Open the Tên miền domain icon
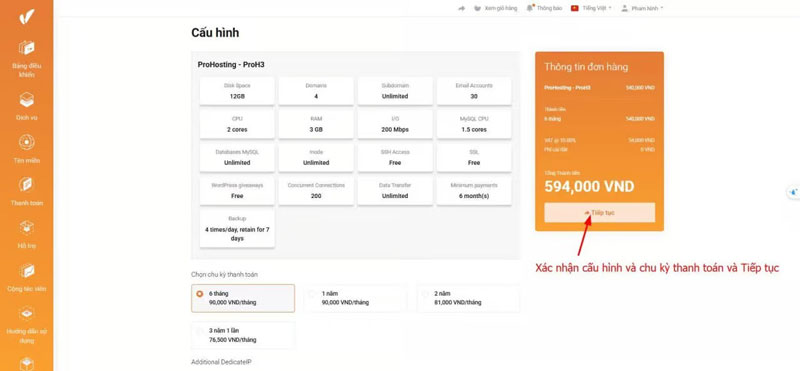Viewport: 800px width, 371px height. [x=27, y=142]
